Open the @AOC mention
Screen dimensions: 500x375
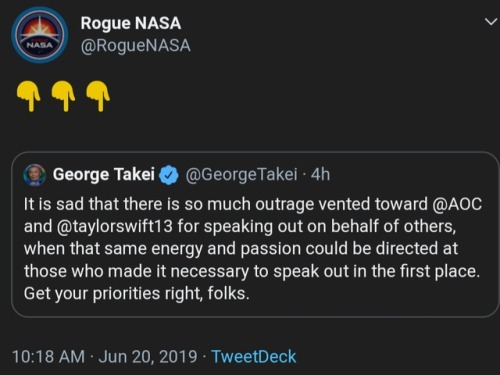[457, 204]
